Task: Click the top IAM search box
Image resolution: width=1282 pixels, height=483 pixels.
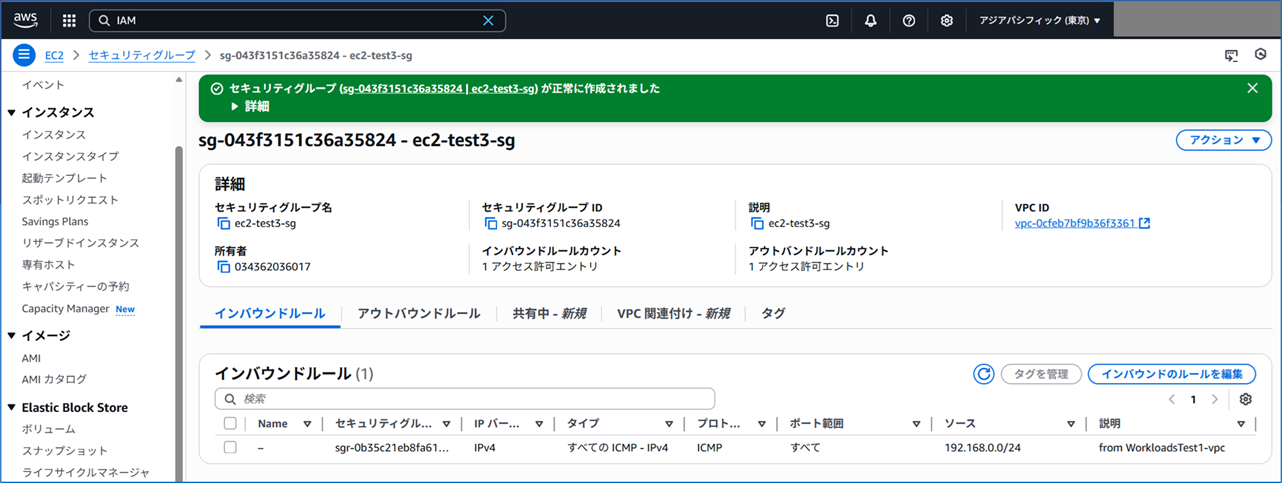Action: [x=297, y=20]
